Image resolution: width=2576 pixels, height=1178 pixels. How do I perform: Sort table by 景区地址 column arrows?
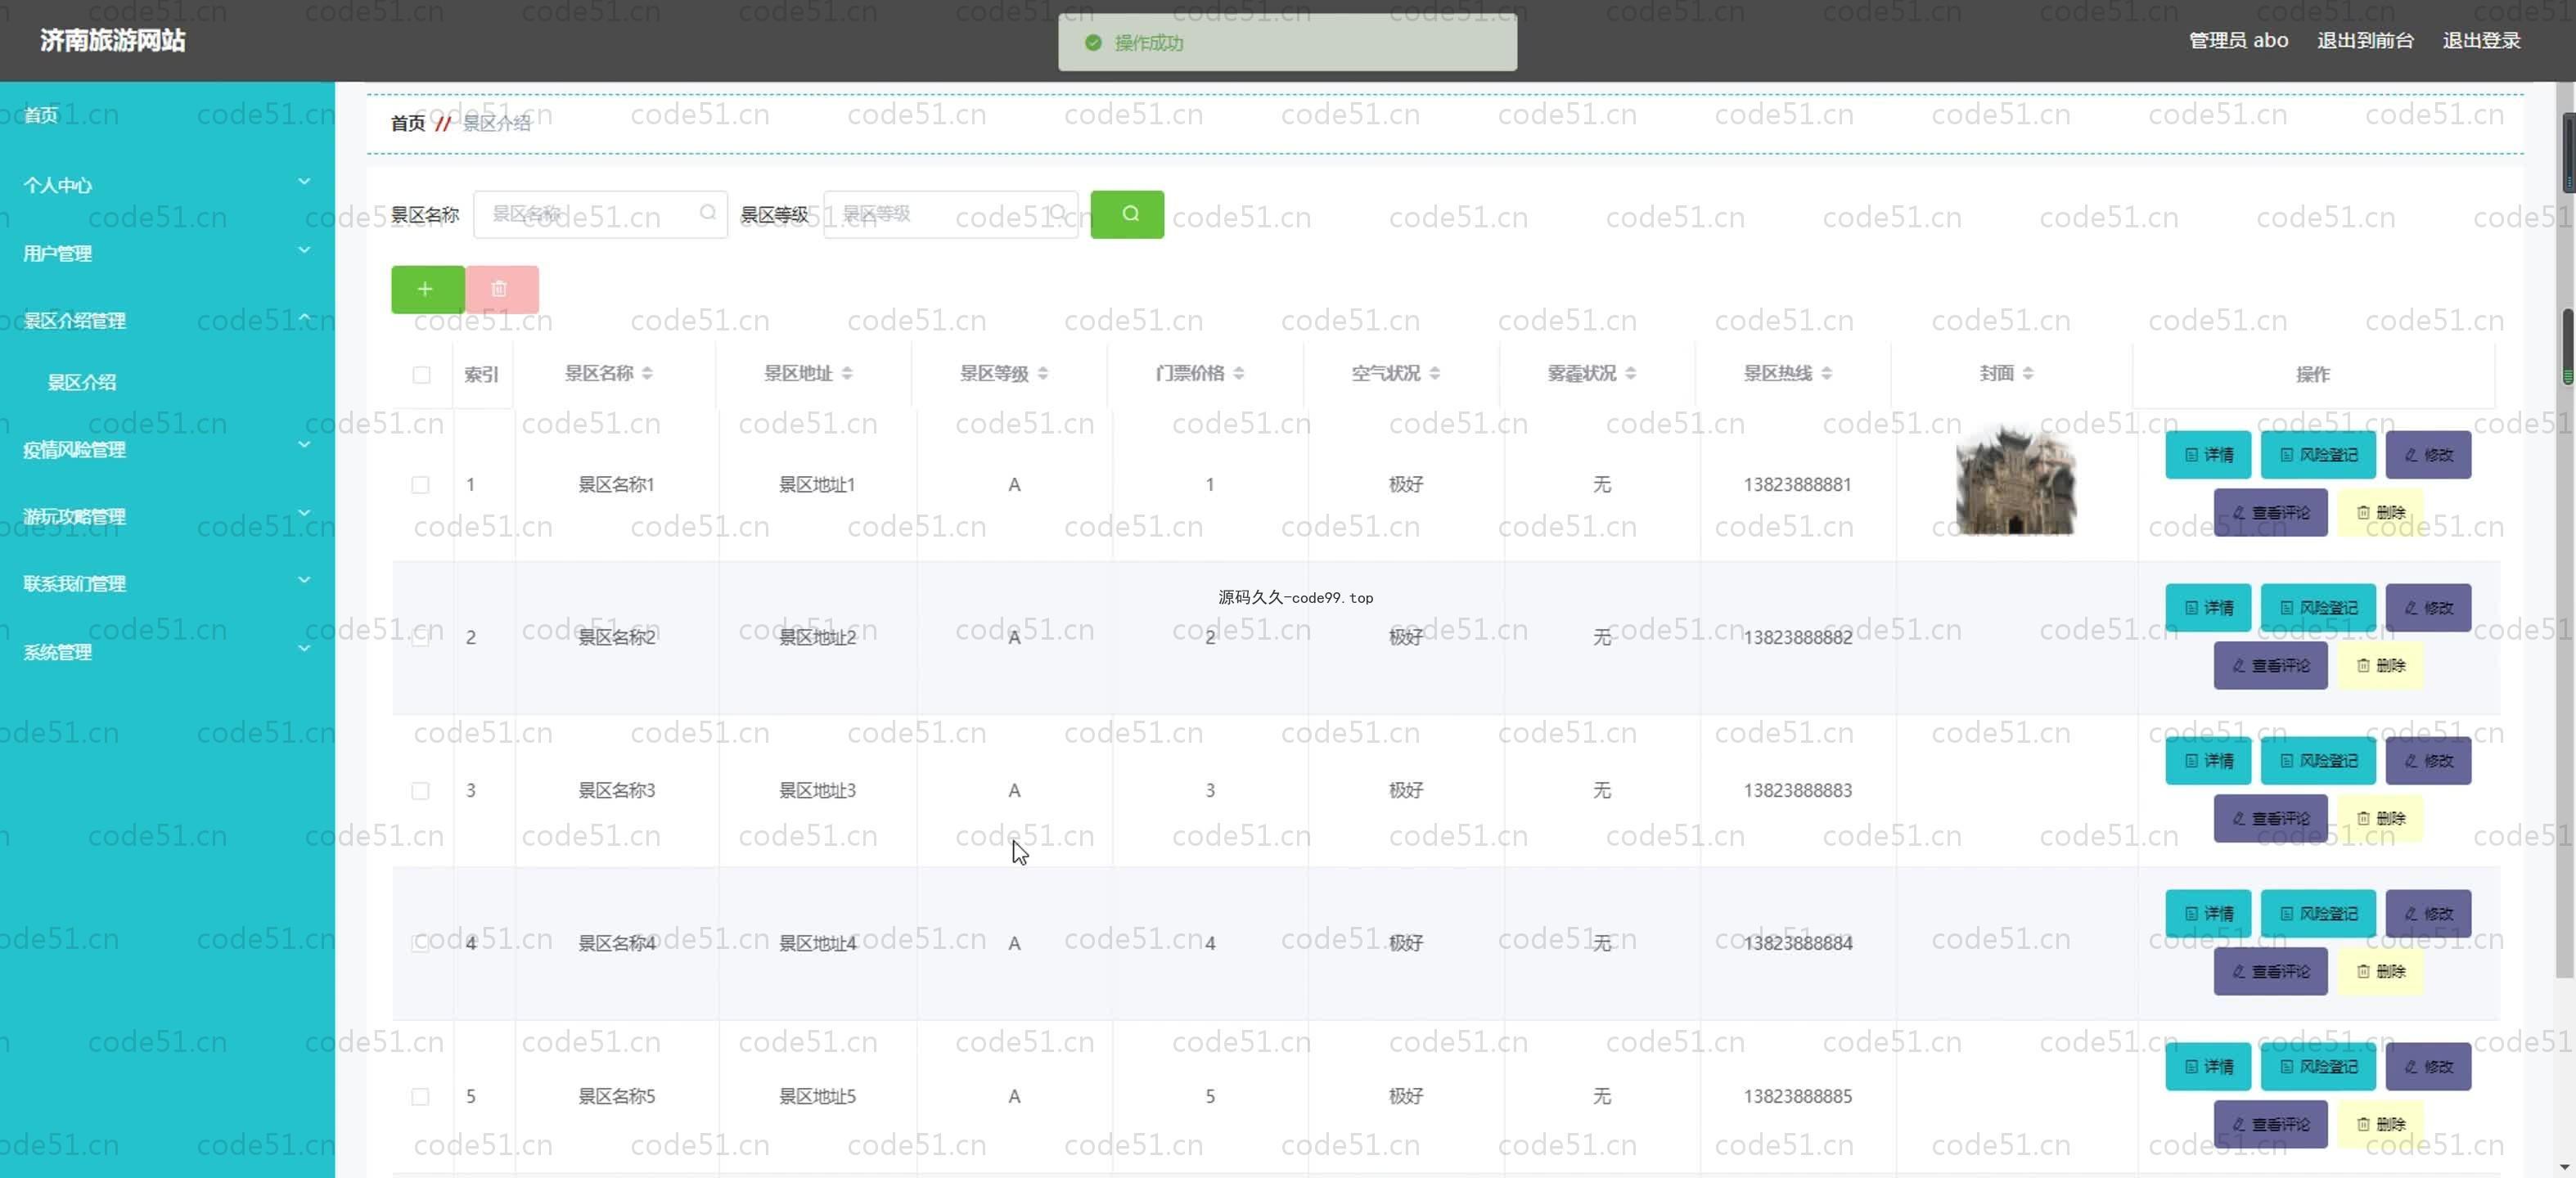click(x=847, y=373)
